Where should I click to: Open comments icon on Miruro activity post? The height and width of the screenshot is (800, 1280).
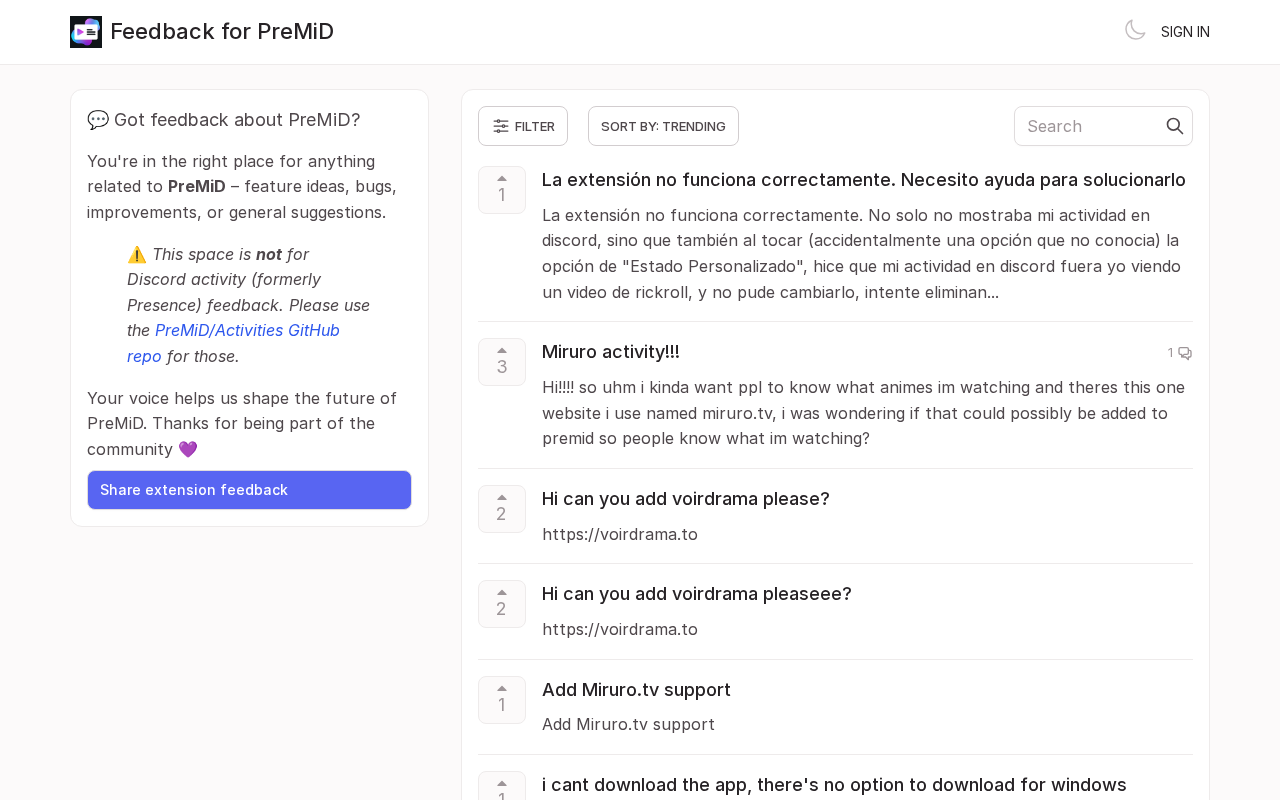[x=1180, y=353]
